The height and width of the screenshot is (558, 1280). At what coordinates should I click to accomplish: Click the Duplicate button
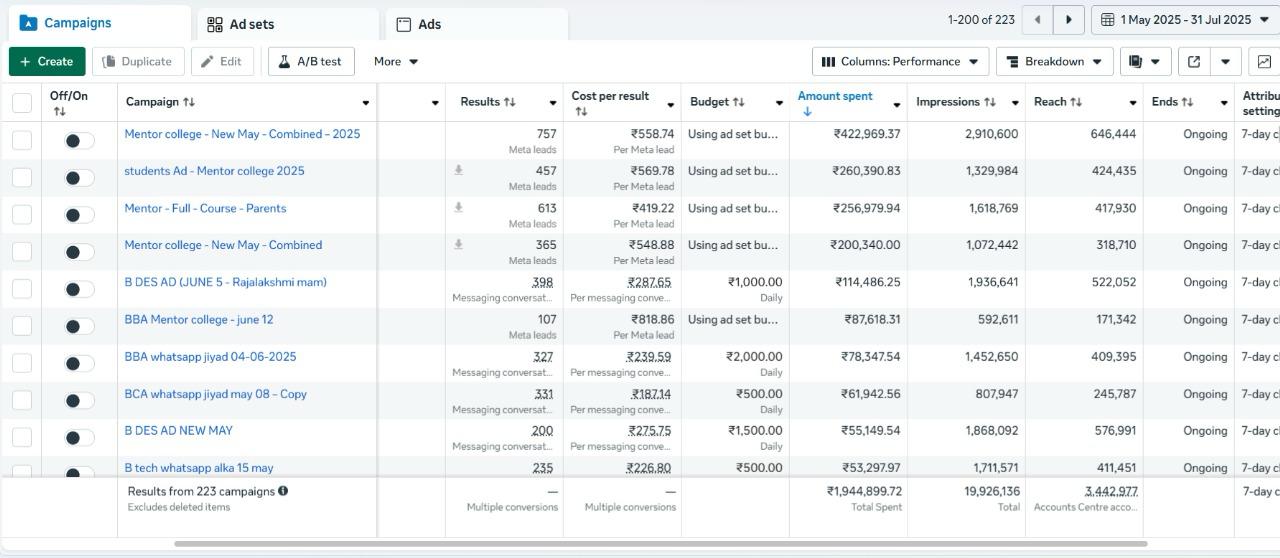click(138, 61)
